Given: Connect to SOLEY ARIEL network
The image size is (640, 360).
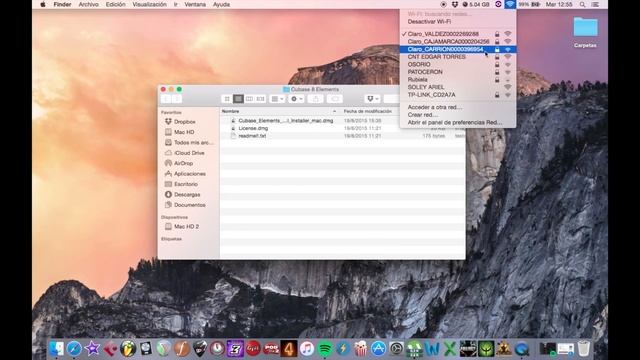Looking at the screenshot, I should click(x=458, y=87).
